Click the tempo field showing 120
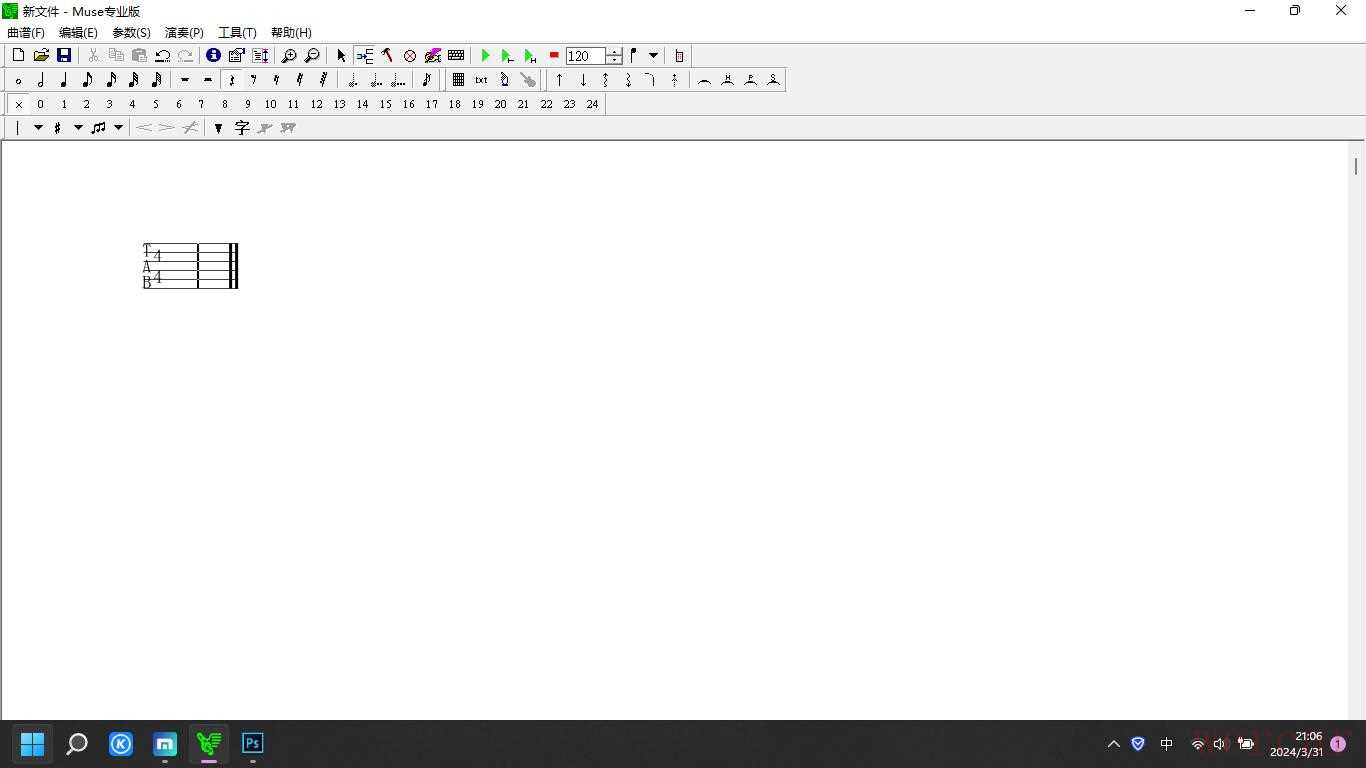The image size is (1366, 768). pyautogui.click(x=585, y=56)
